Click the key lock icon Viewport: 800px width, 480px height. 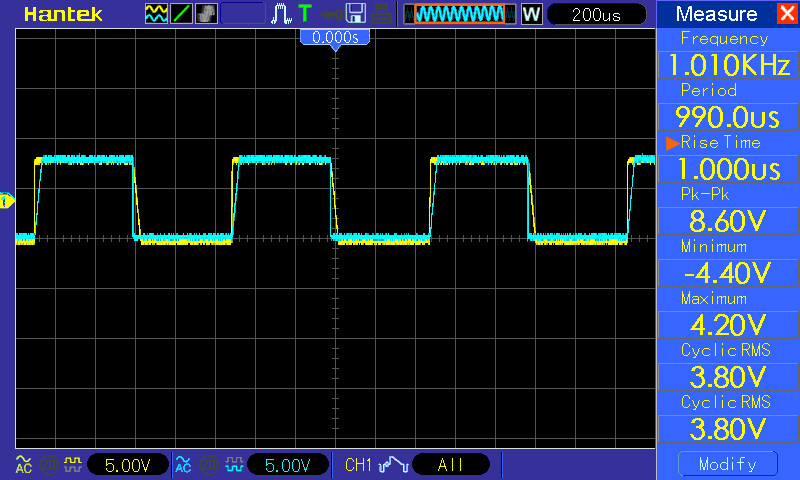coord(332,14)
